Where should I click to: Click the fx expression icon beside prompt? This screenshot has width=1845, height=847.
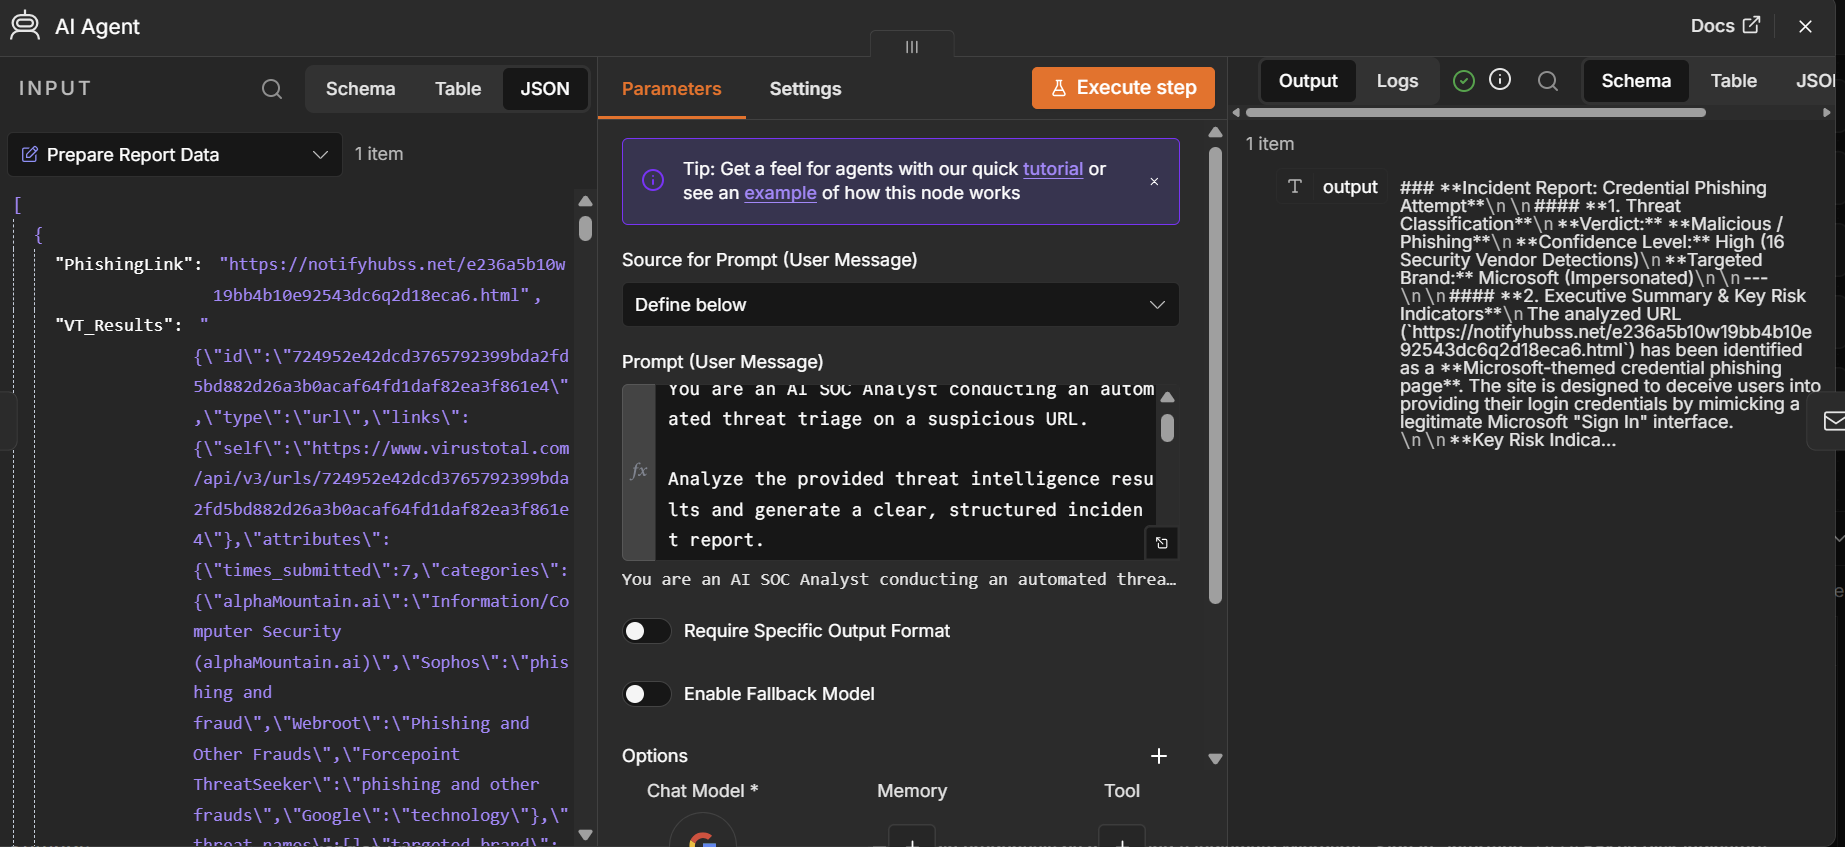point(639,471)
